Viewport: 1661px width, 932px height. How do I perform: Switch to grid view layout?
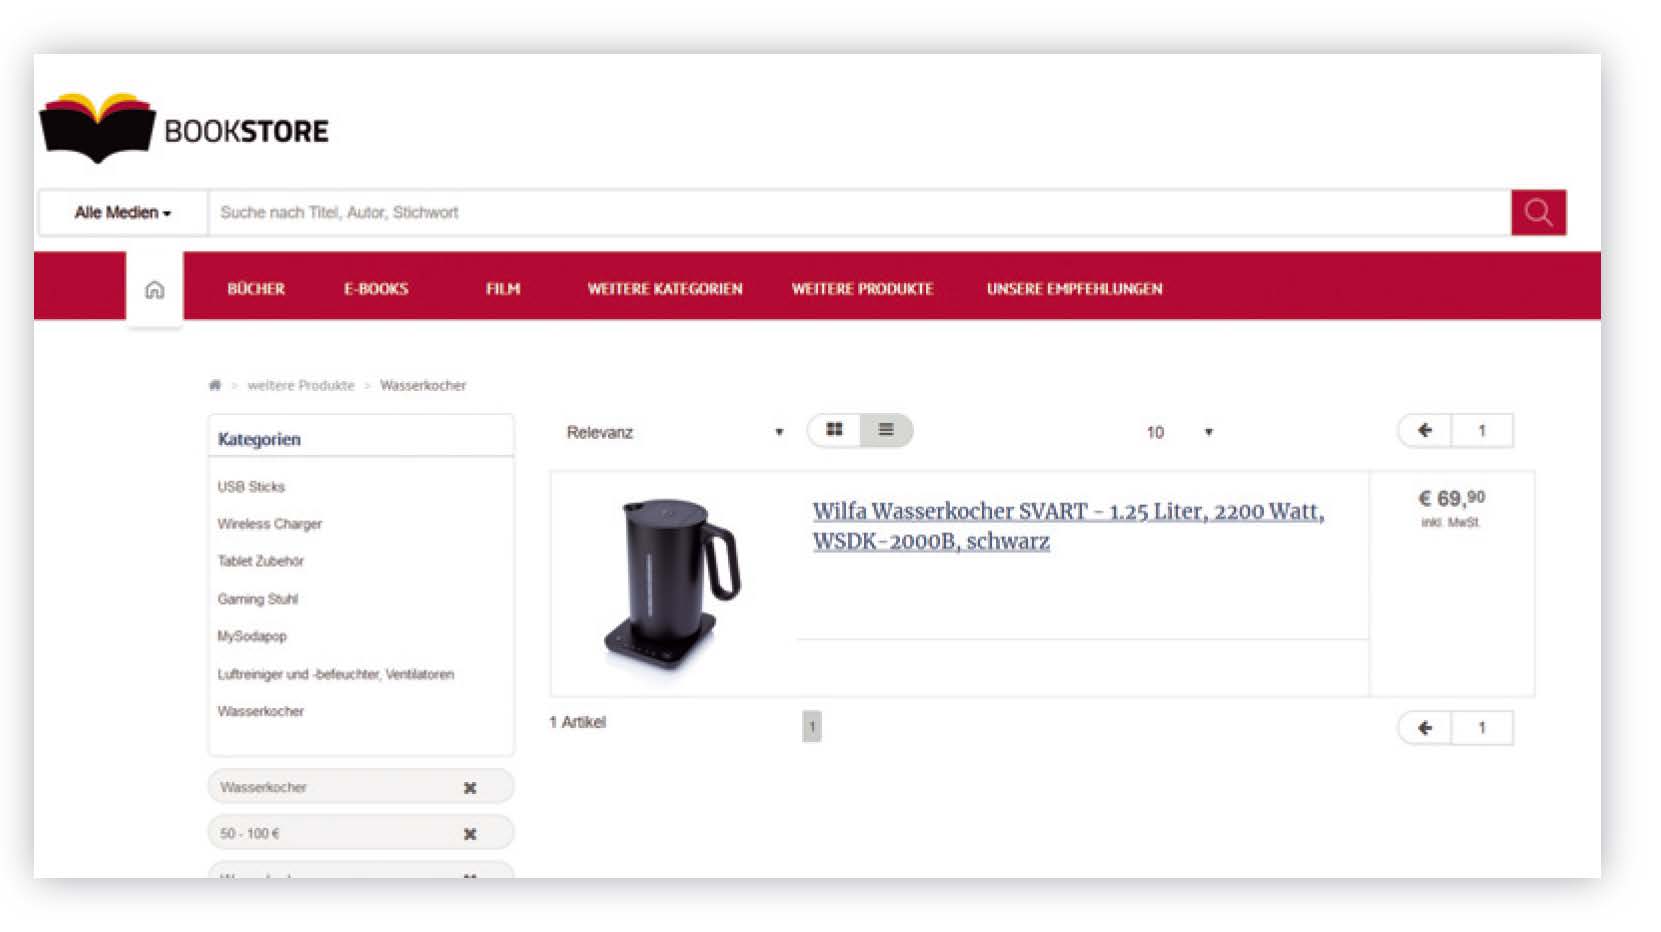pyautogui.click(x=834, y=430)
